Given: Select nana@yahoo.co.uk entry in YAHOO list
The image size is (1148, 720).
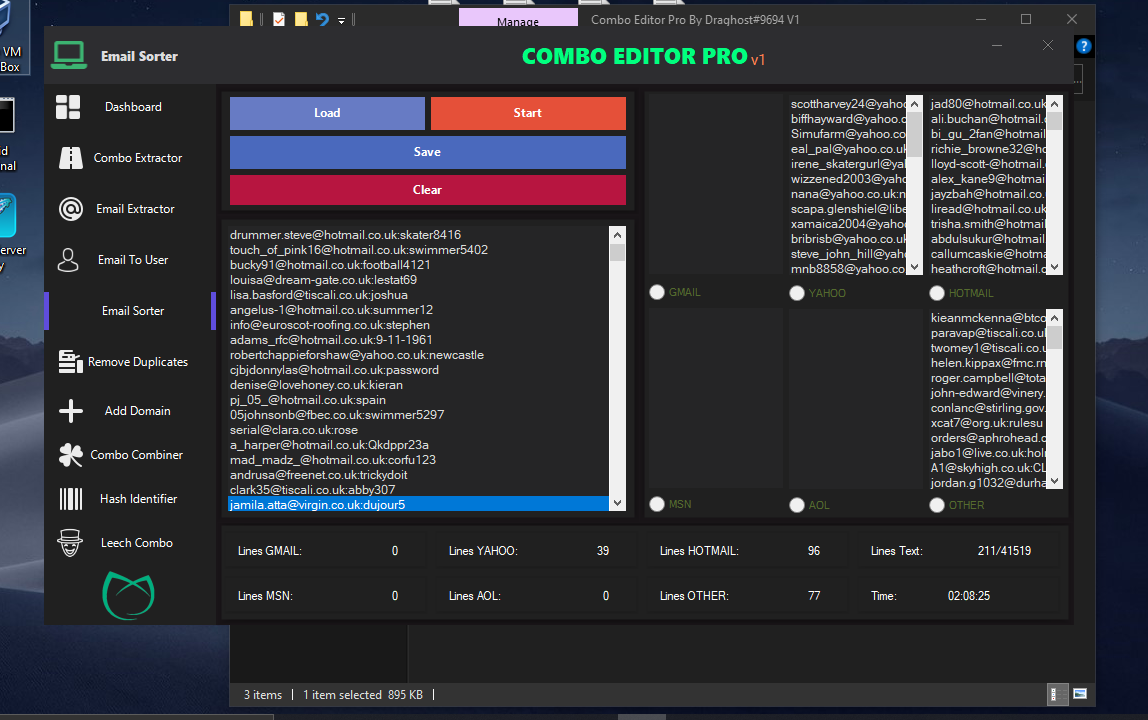Looking at the screenshot, I should (x=848, y=194).
